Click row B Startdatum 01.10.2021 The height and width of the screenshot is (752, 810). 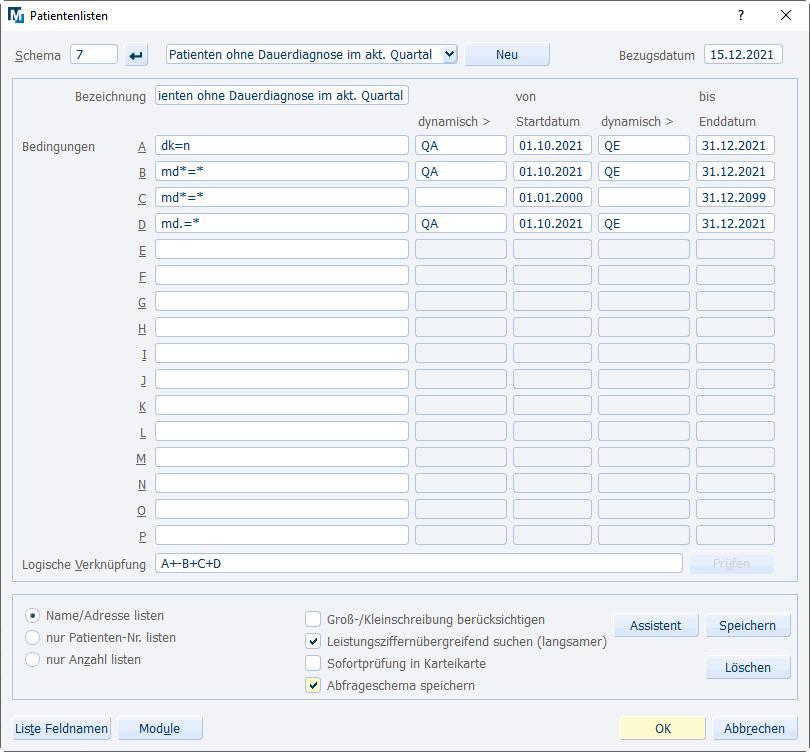[552, 171]
